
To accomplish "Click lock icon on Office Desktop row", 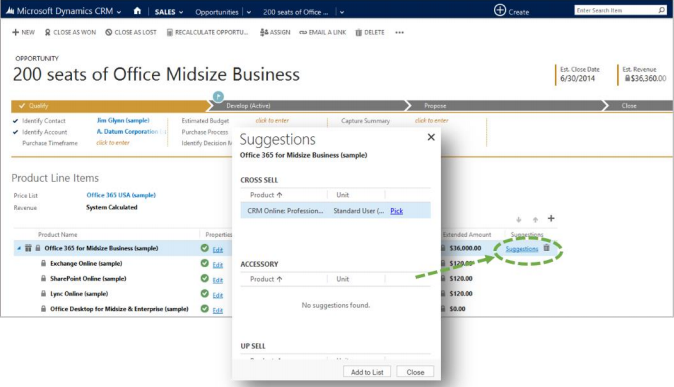I will coord(43,309).
